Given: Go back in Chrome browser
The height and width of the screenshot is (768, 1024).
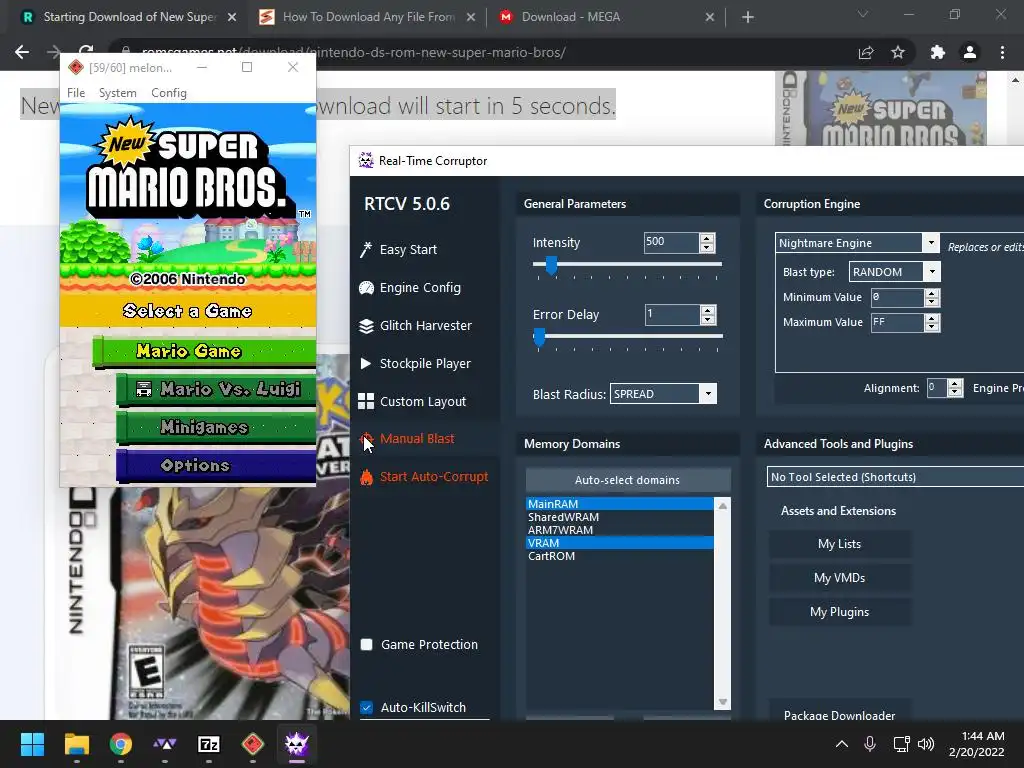Looking at the screenshot, I should pos(22,53).
